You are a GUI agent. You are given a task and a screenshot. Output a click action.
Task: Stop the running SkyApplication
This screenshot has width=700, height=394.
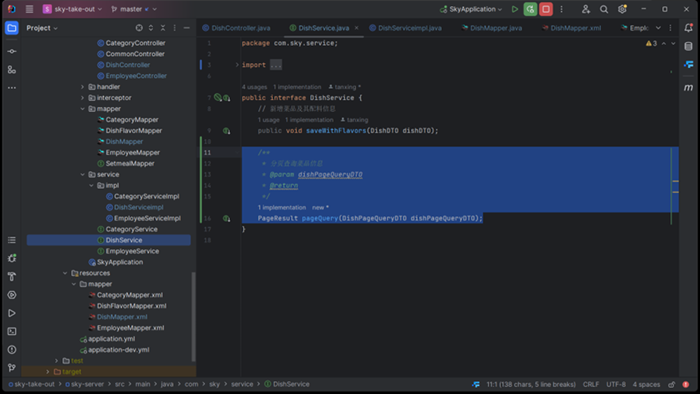tap(546, 9)
